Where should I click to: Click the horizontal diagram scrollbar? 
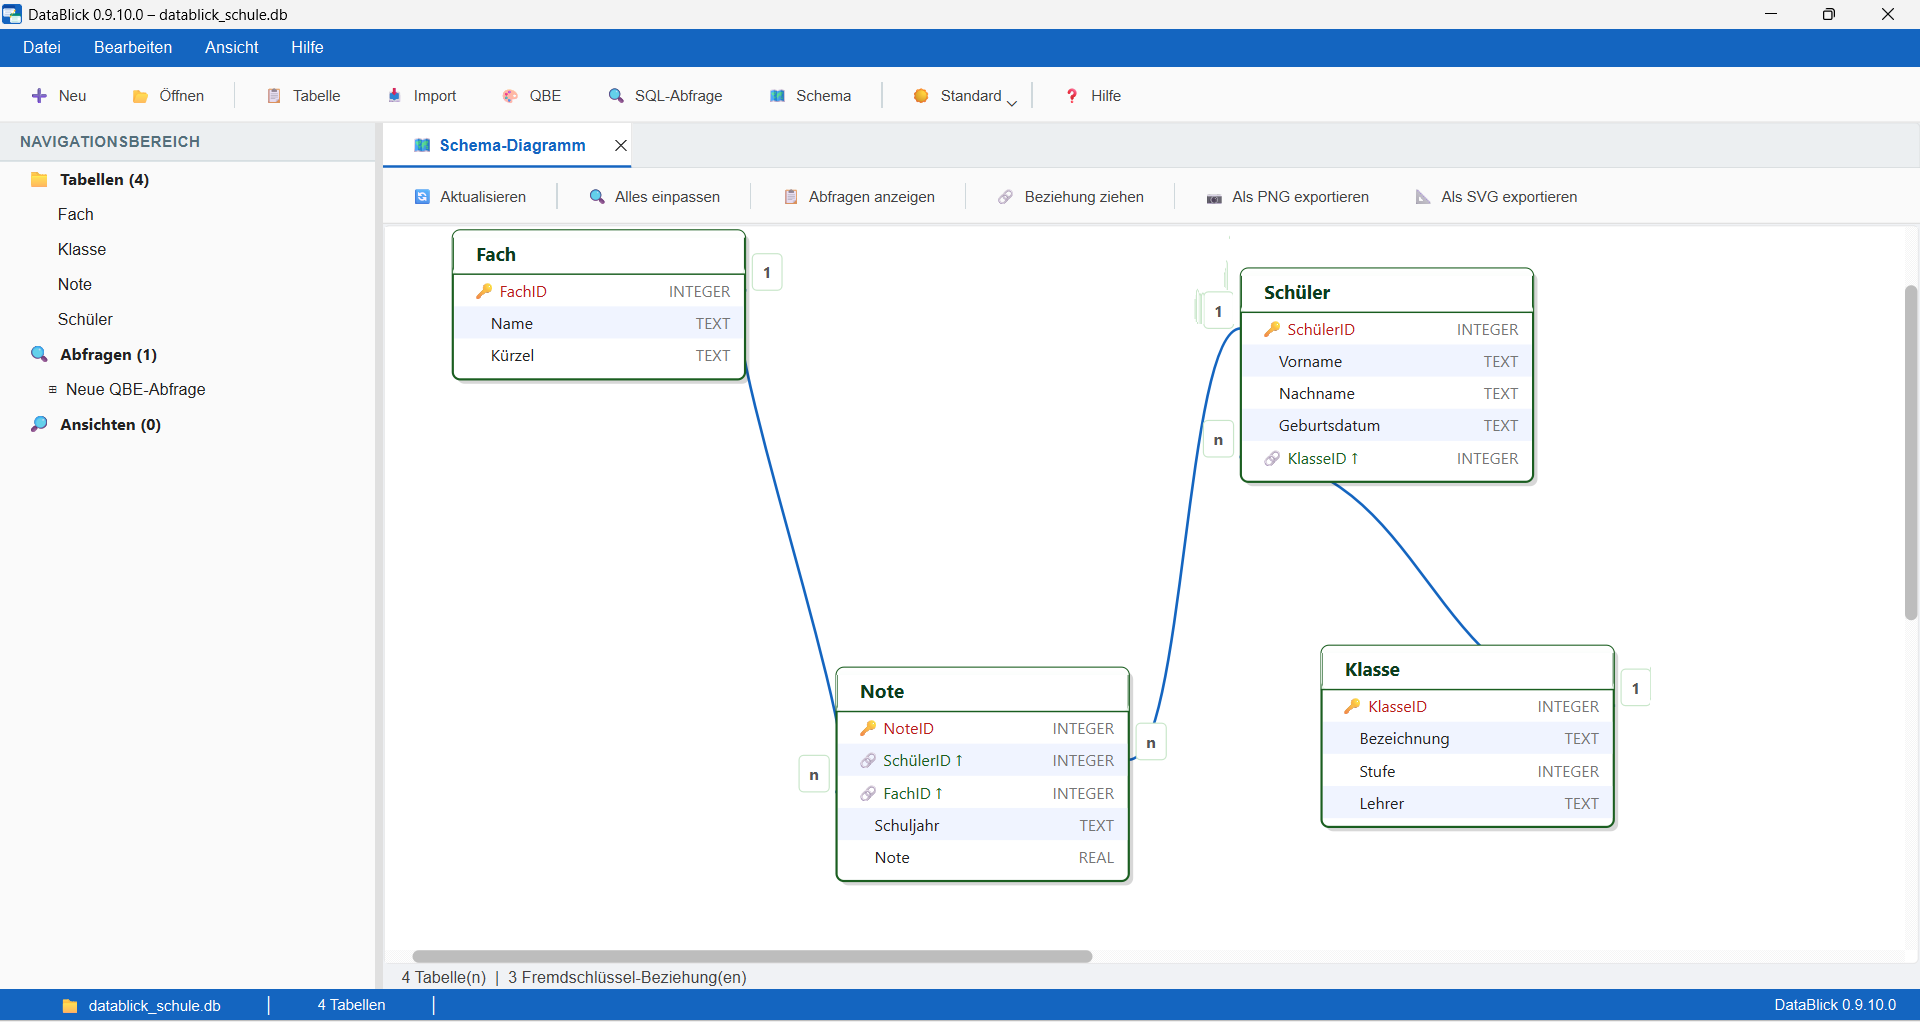pyautogui.click(x=752, y=957)
